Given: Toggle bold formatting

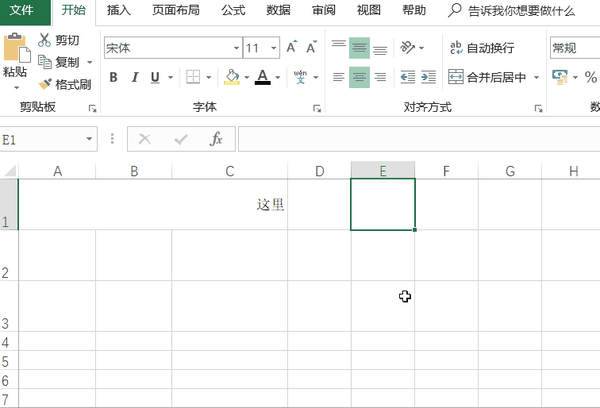Looking at the screenshot, I should 113,77.
